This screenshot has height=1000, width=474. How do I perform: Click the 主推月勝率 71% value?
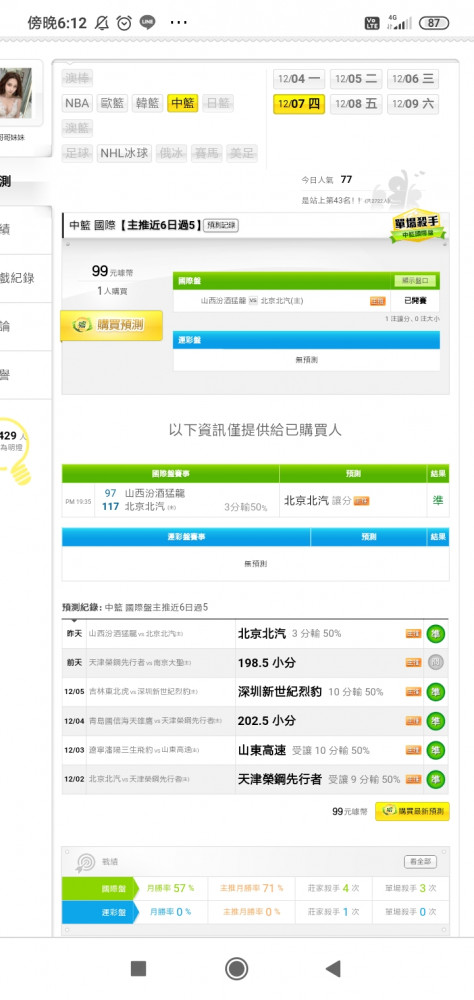252,888
